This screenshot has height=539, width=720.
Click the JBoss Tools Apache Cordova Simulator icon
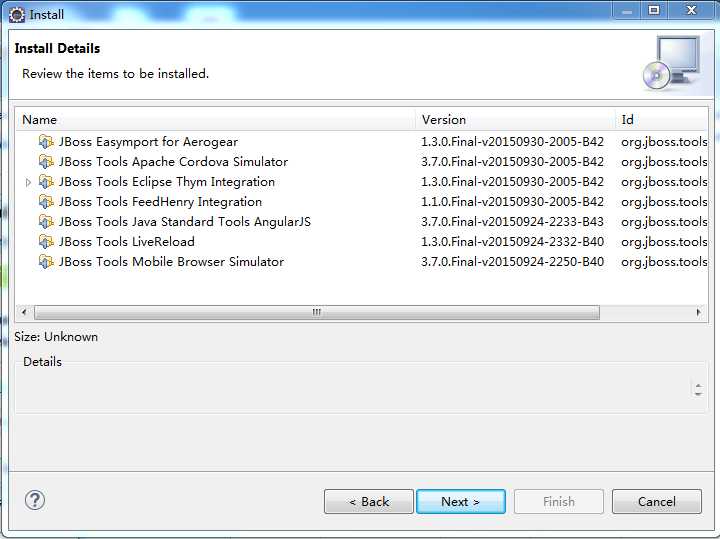[x=46, y=162]
